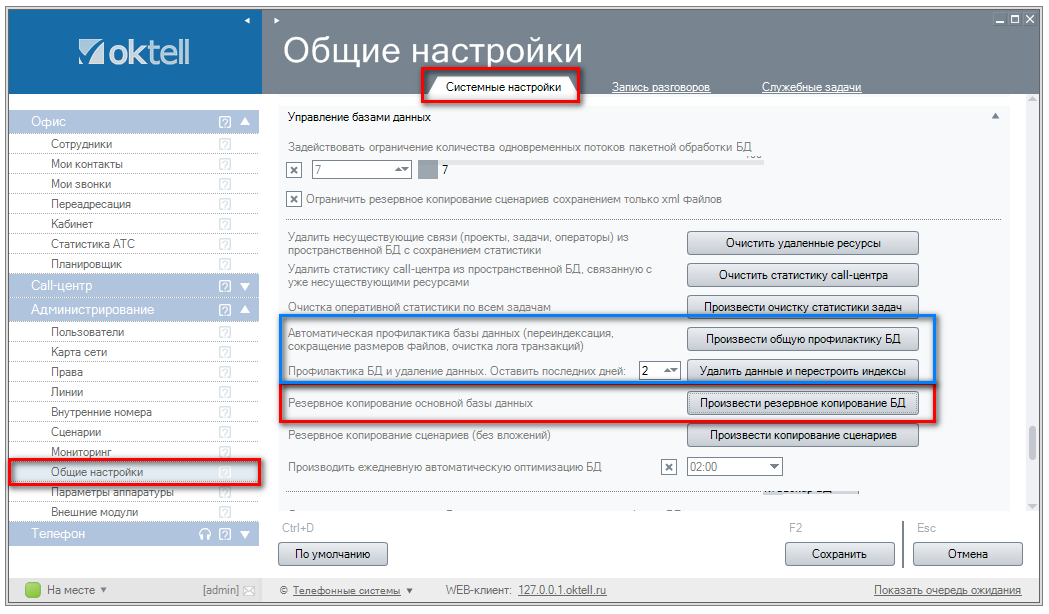The width and height of the screenshot is (1049, 614).
Task: Click the envelope icon next to [admin]
Action: [249, 590]
